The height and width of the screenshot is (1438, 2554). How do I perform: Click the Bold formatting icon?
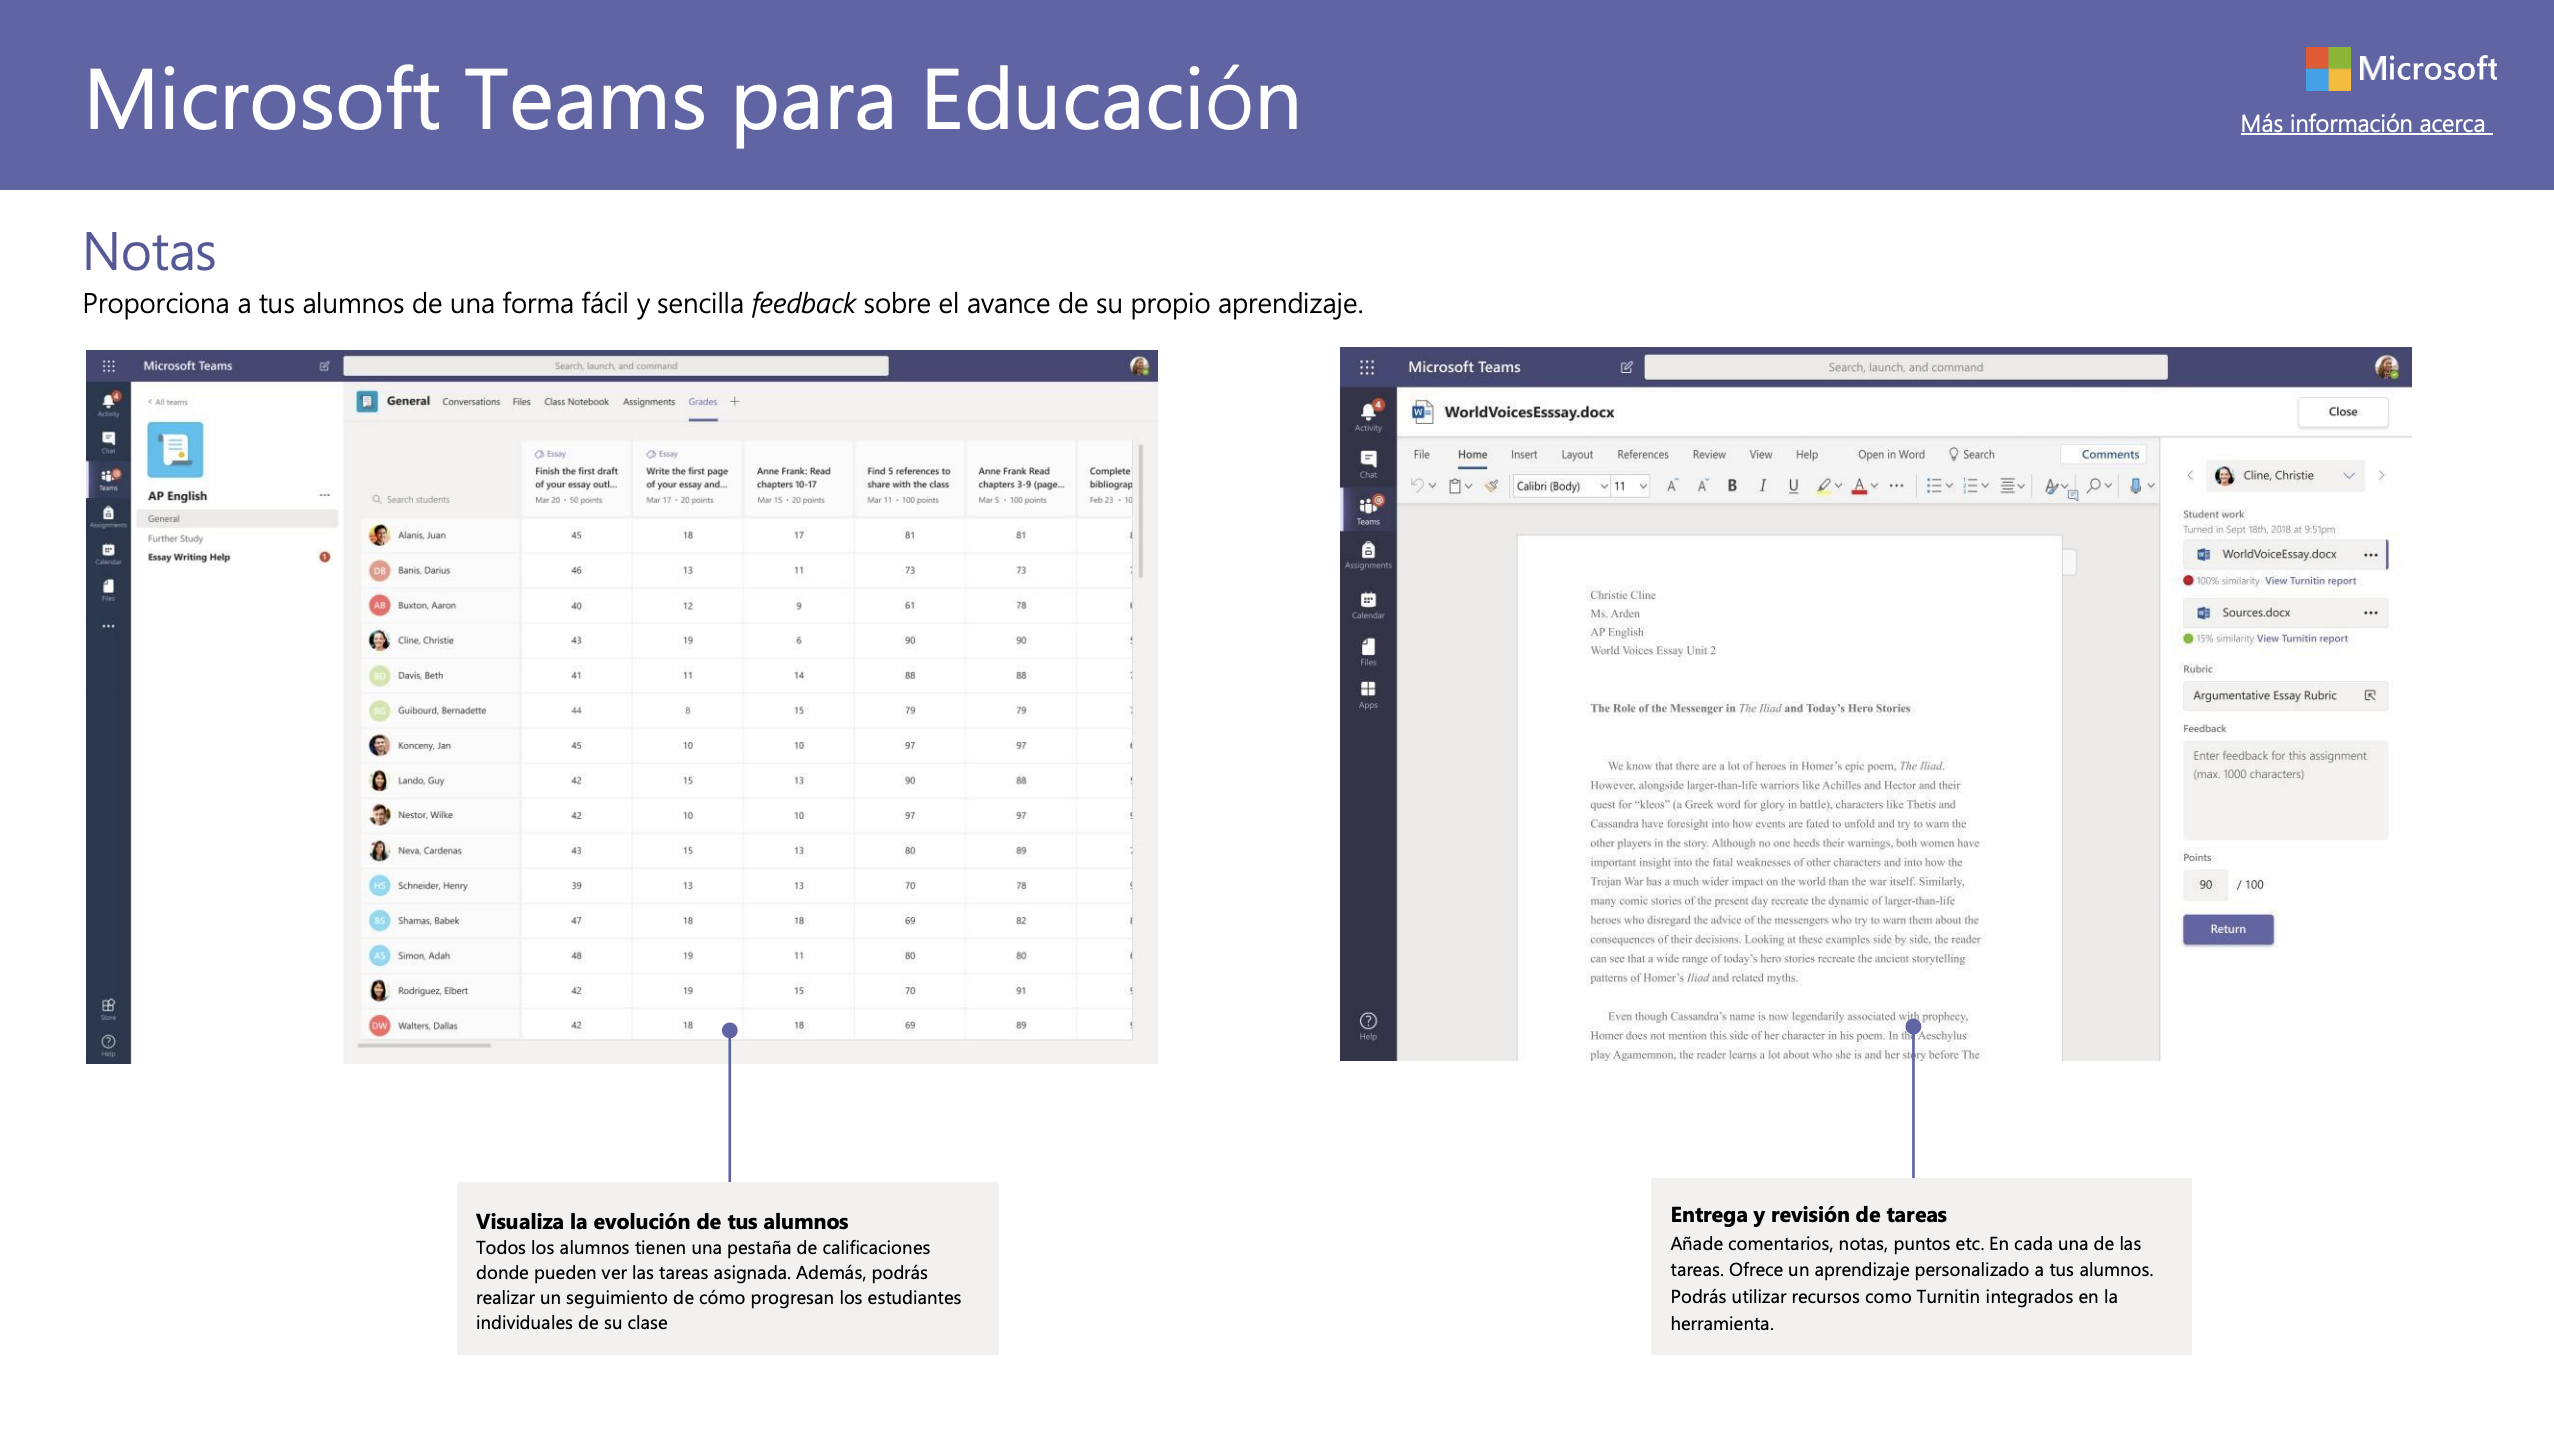point(1732,486)
